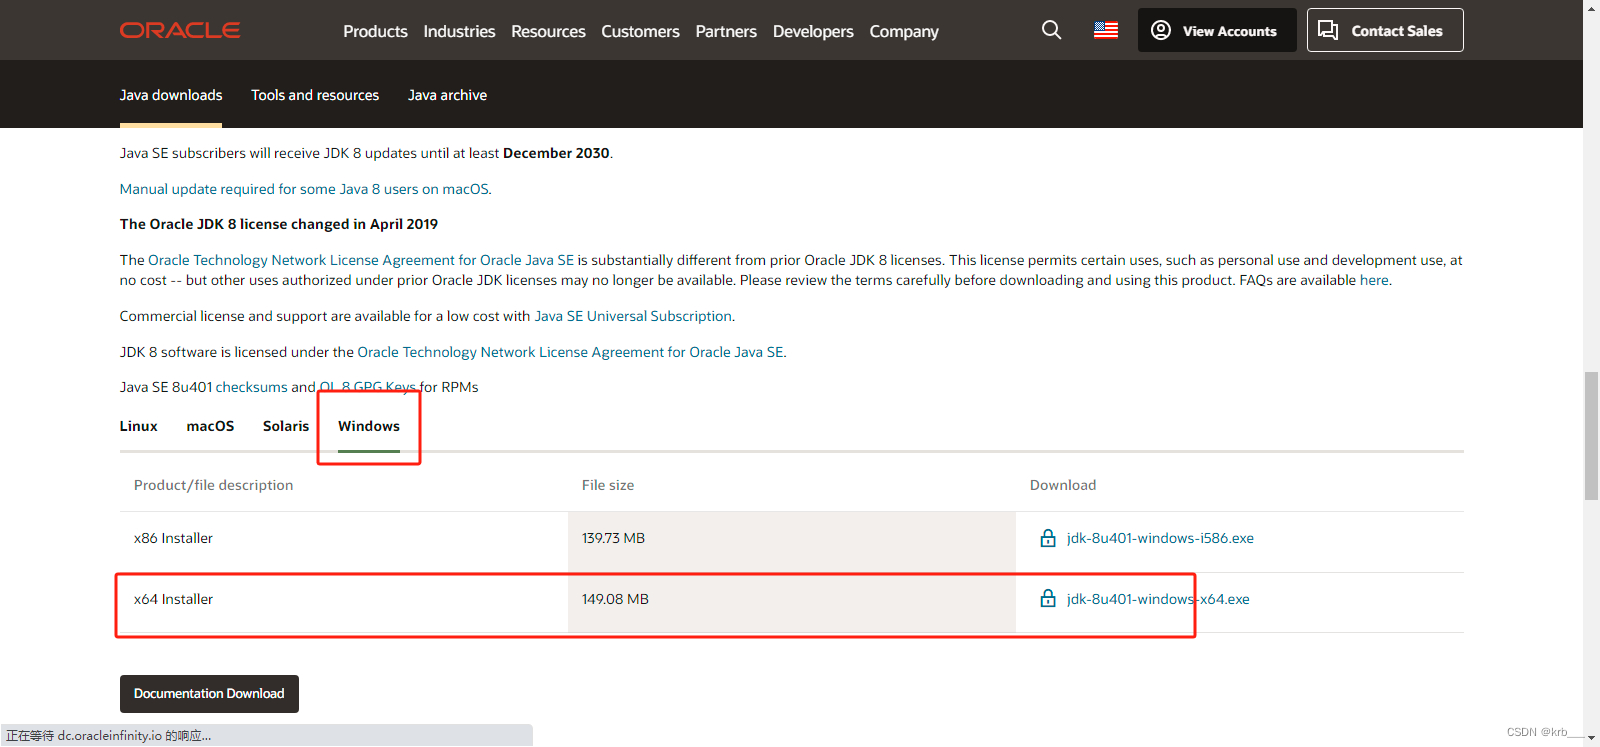Switch to macOS downloads tab

[x=210, y=426]
